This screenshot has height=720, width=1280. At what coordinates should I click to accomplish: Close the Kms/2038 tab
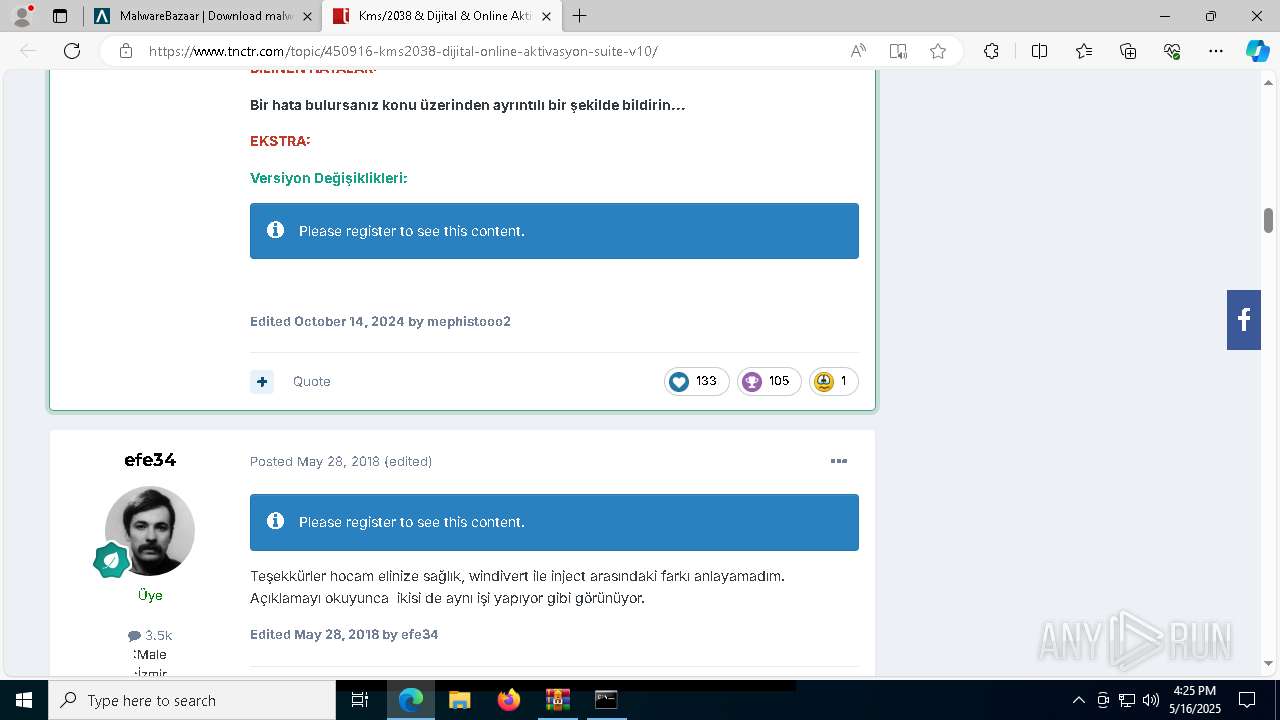point(546,16)
